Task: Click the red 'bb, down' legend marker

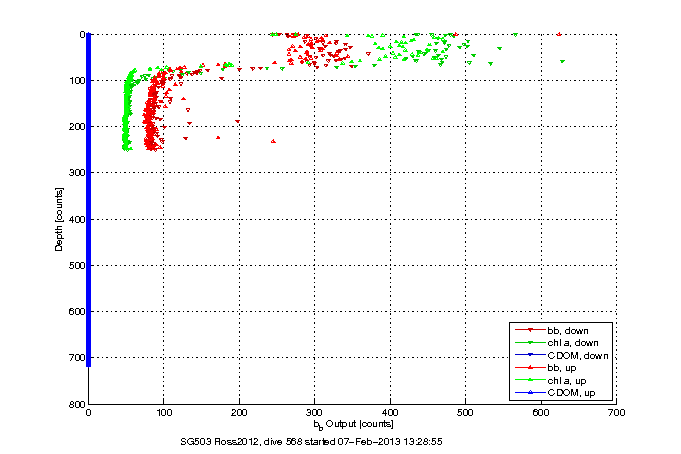Action: click(530, 330)
